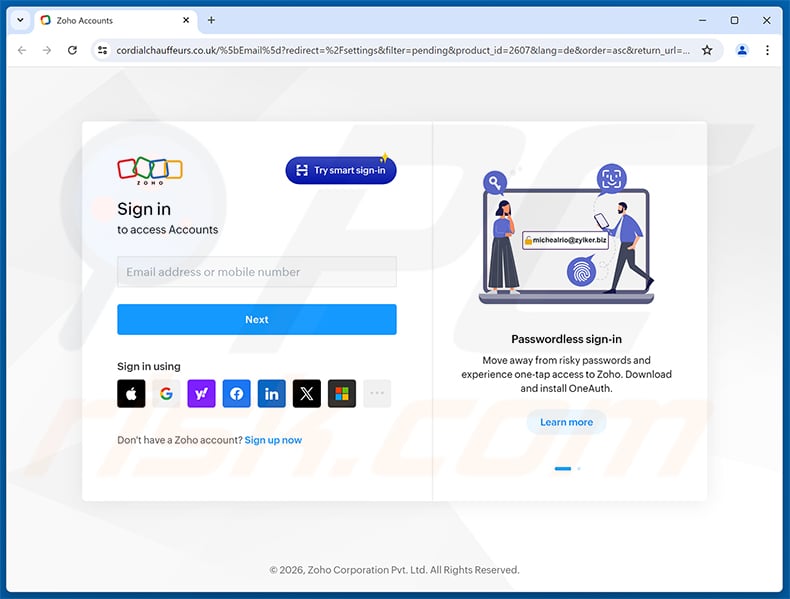Click the blue Next button
Screen dimensions: 790x599
pos(257,319)
